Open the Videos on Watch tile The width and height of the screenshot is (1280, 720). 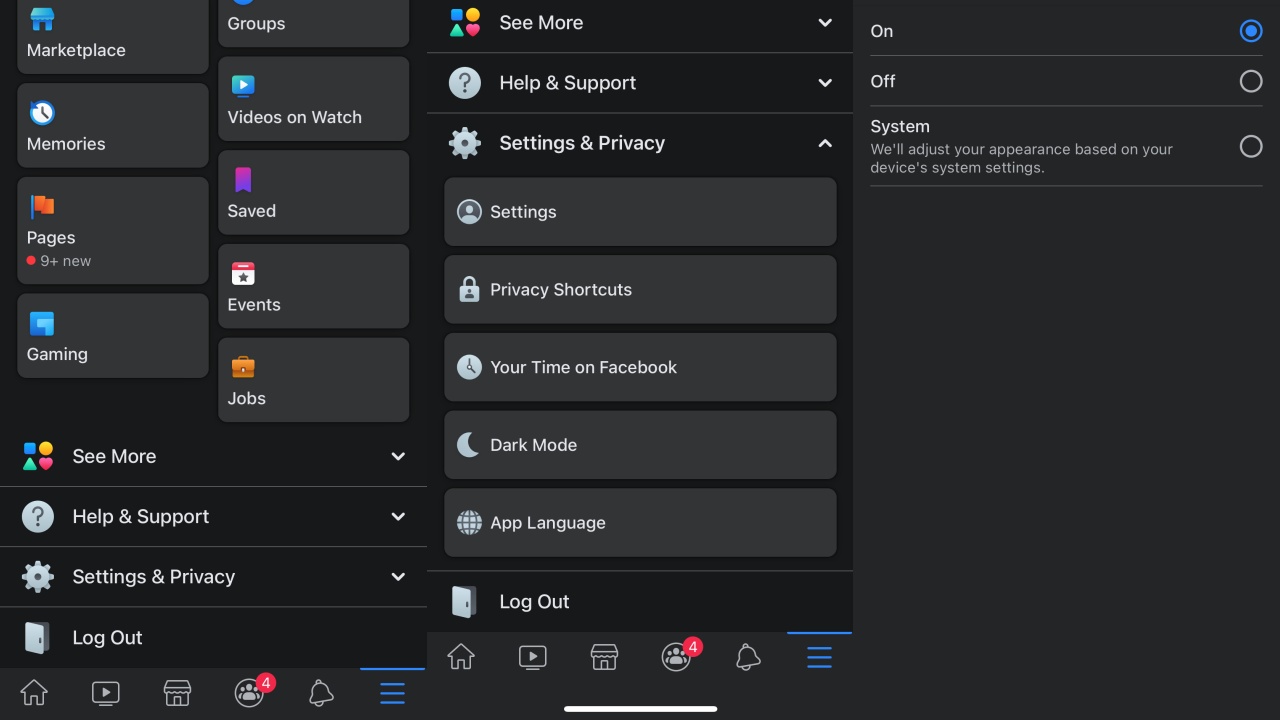pos(313,99)
